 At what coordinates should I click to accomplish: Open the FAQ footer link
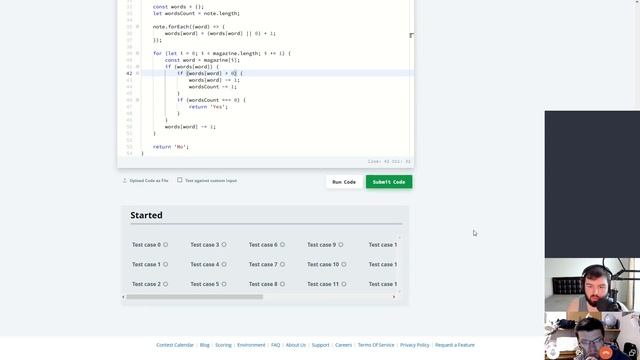[x=276, y=345]
